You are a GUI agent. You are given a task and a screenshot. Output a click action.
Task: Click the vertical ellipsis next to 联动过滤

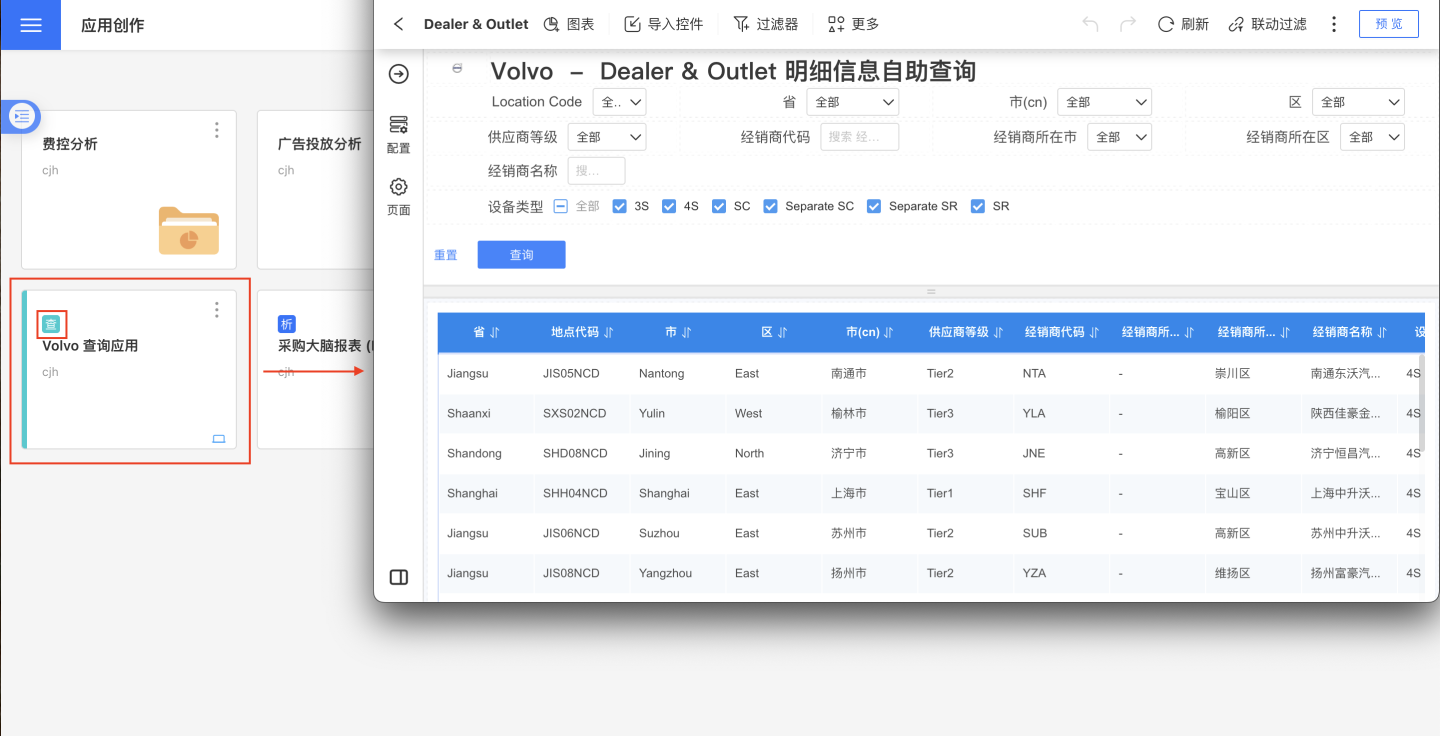pyautogui.click(x=1334, y=24)
